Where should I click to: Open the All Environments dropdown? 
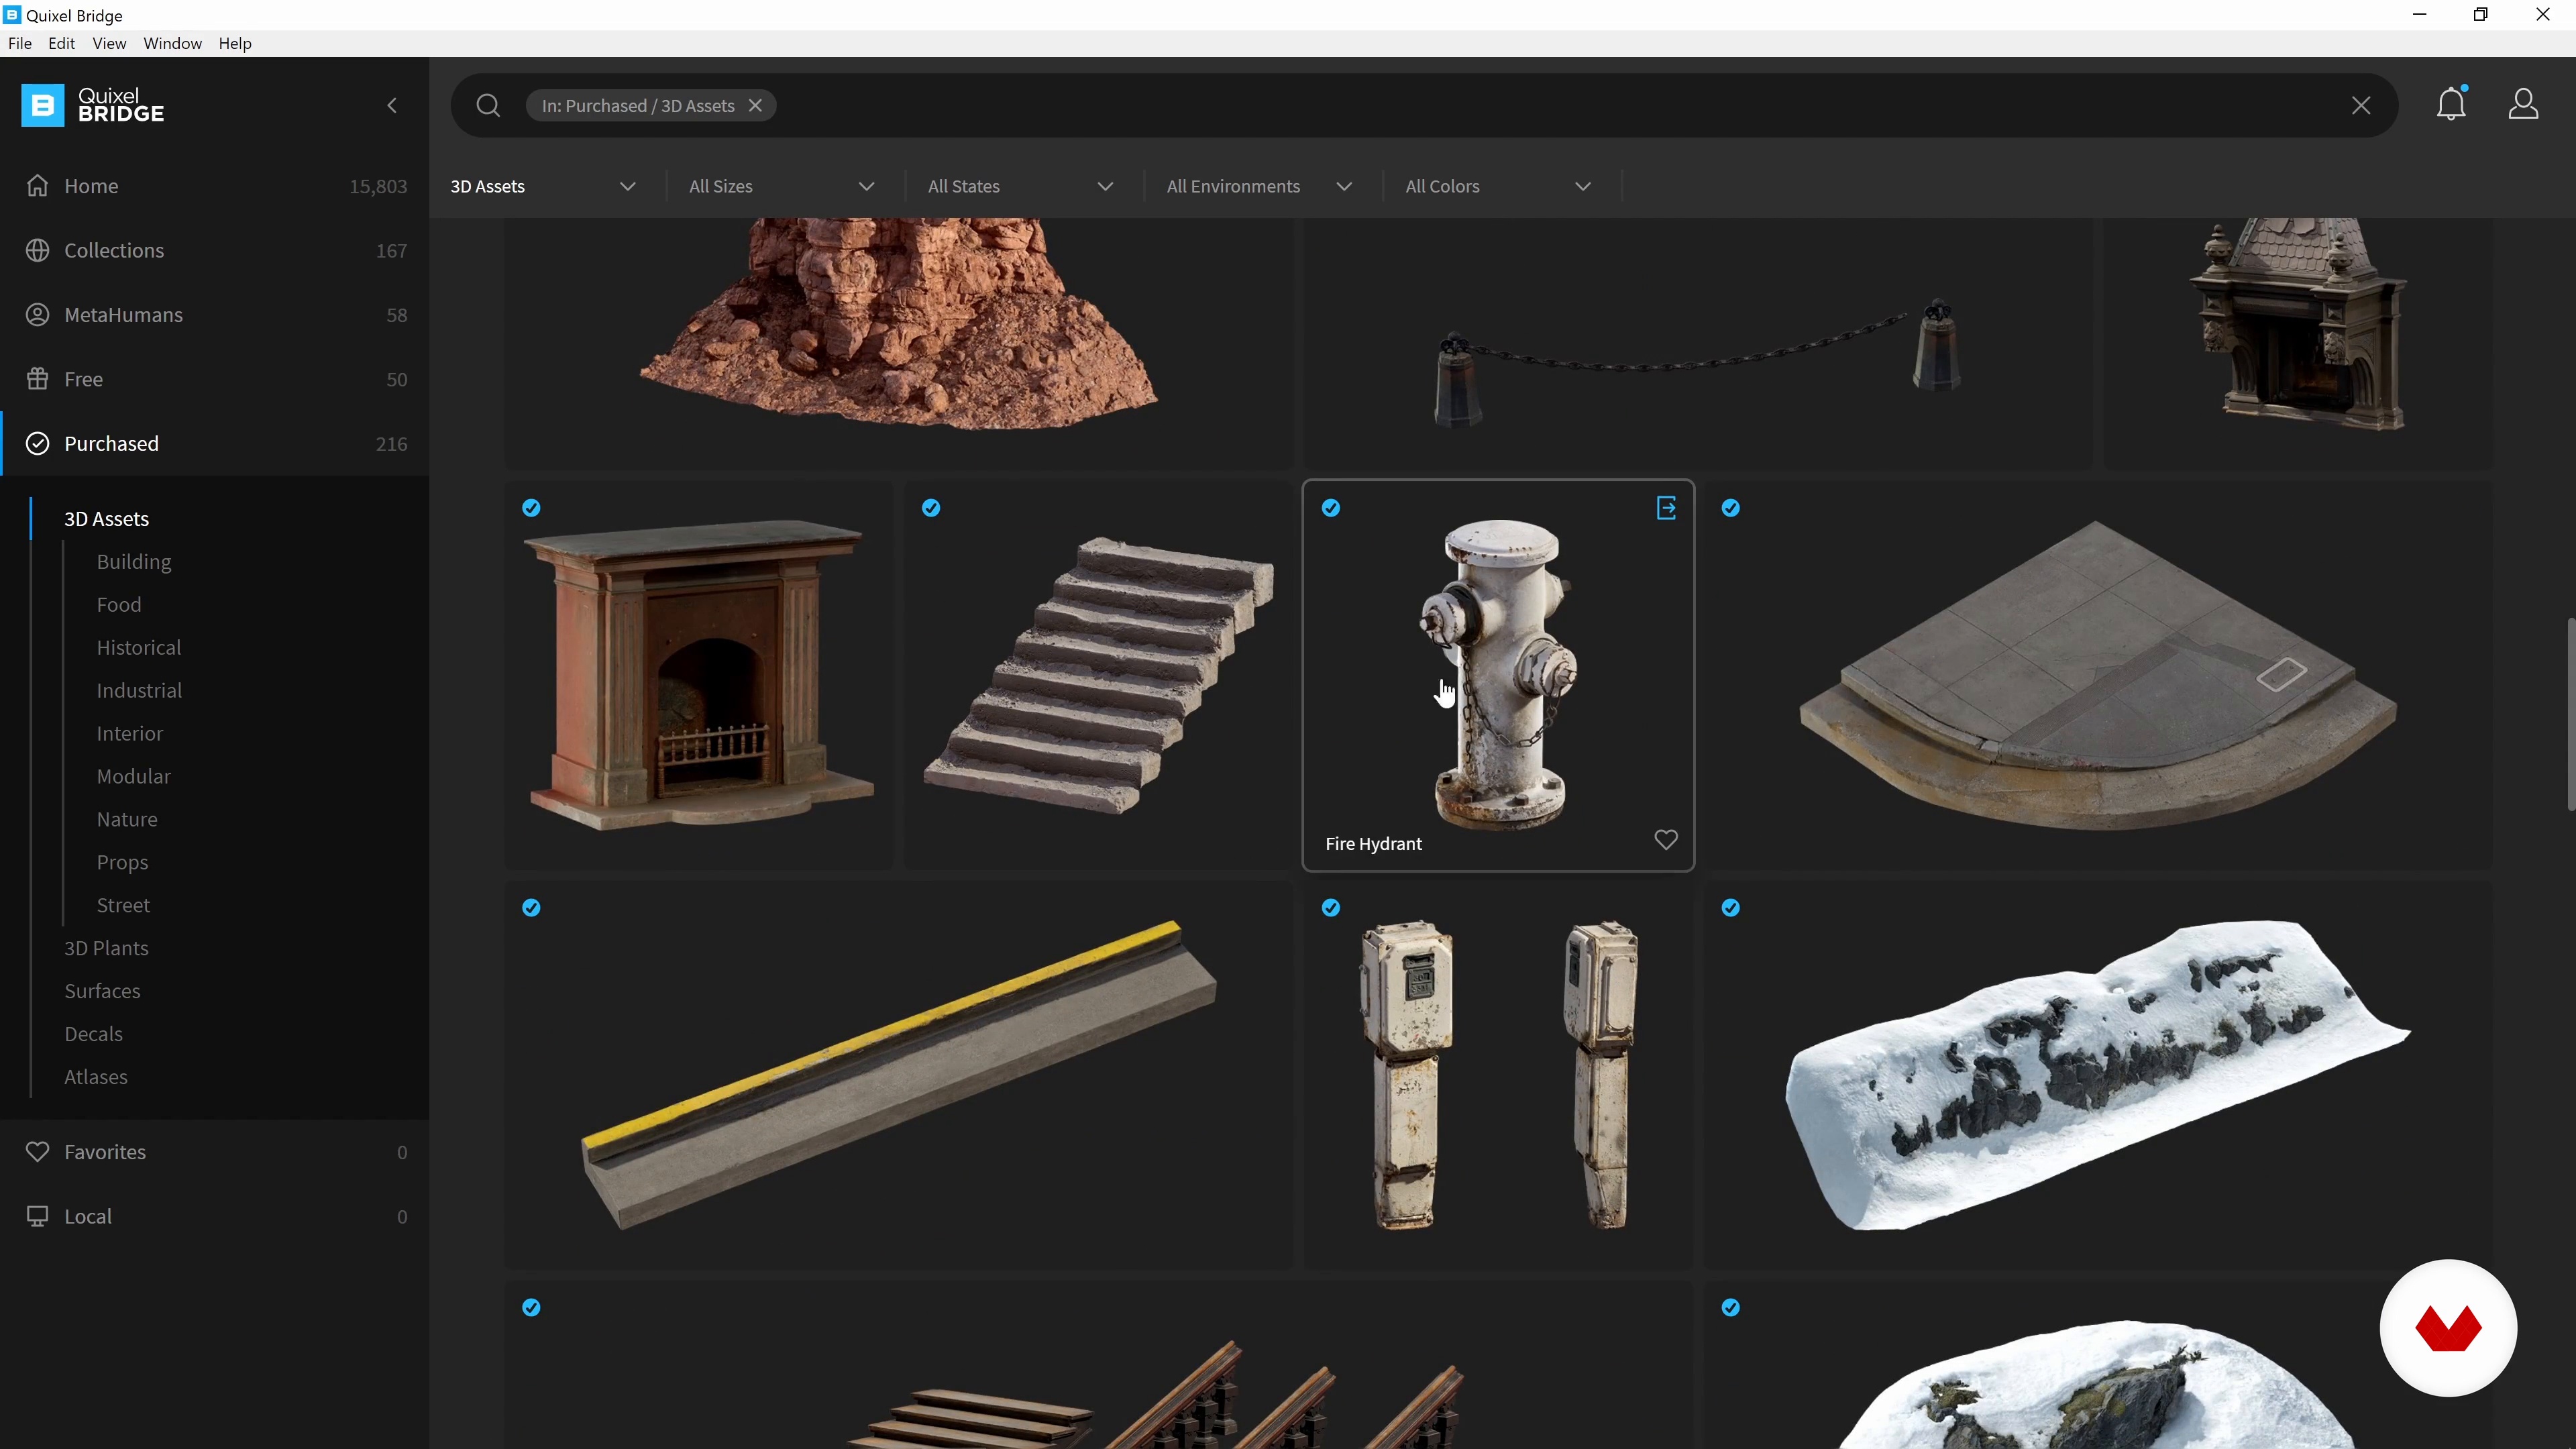tap(1260, 186)
